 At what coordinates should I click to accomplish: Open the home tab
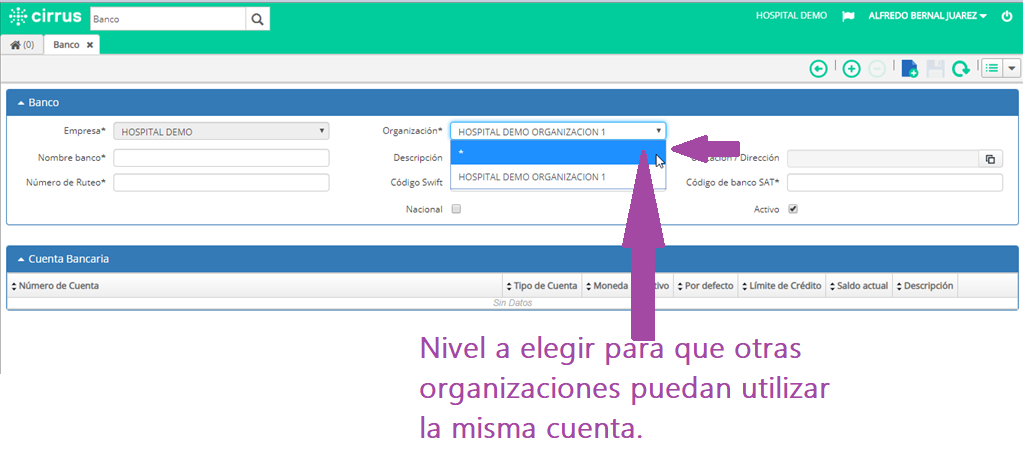point(22,45)
